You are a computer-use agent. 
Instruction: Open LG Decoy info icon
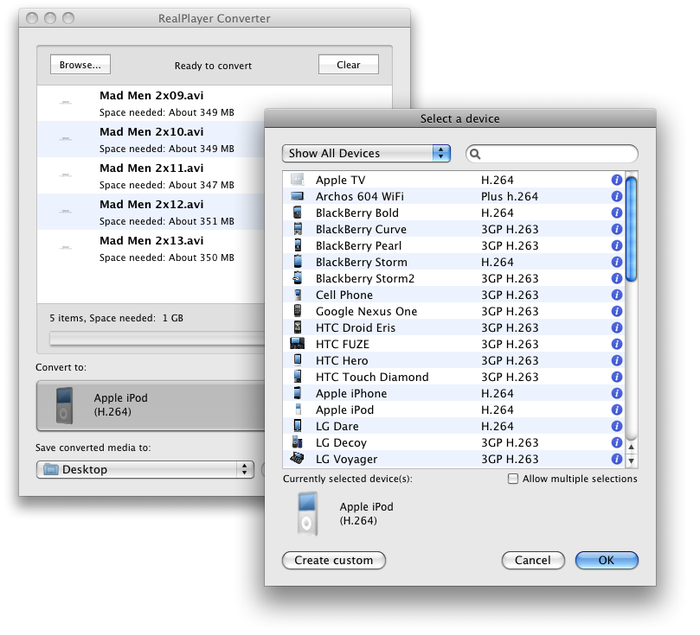[617, 443]
